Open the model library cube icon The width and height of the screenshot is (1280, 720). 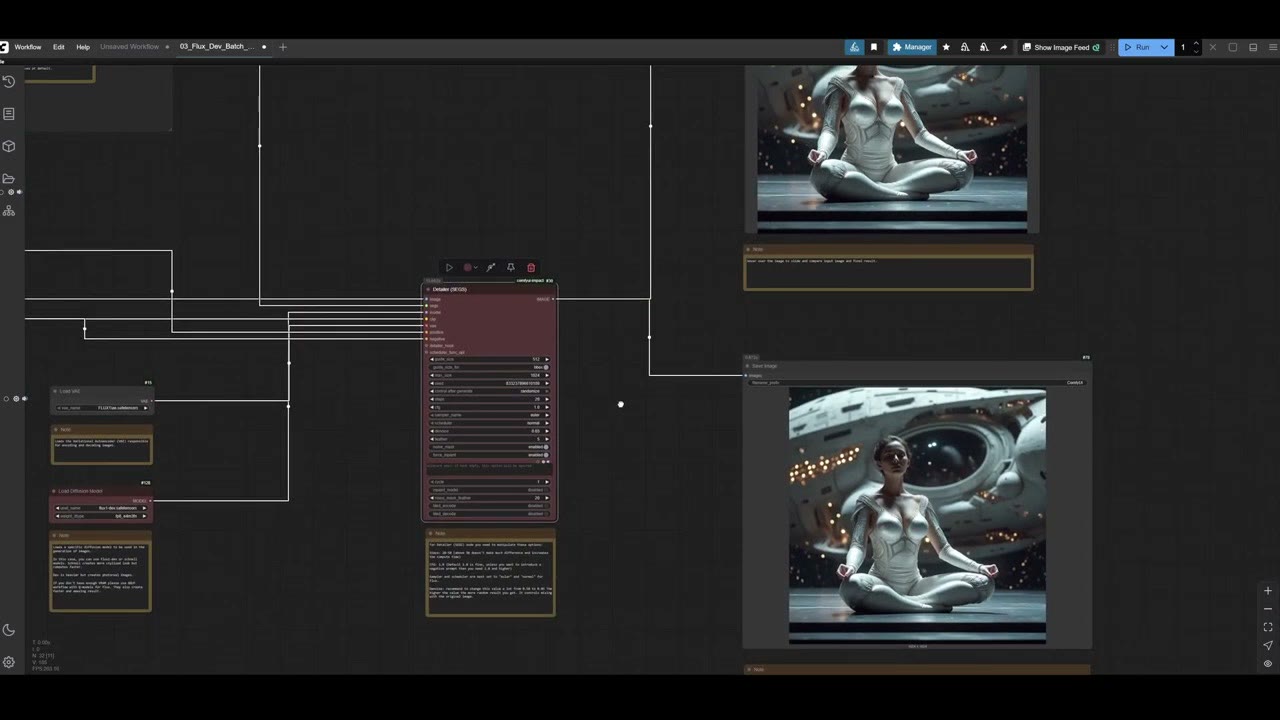coord(9,146)
